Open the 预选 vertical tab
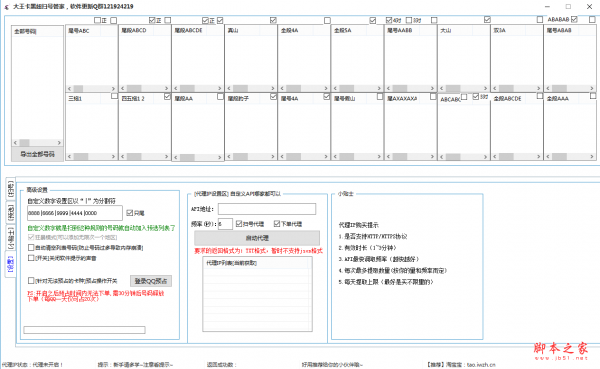The height and width of the screenshot is (369, 600). coord(11,213)
